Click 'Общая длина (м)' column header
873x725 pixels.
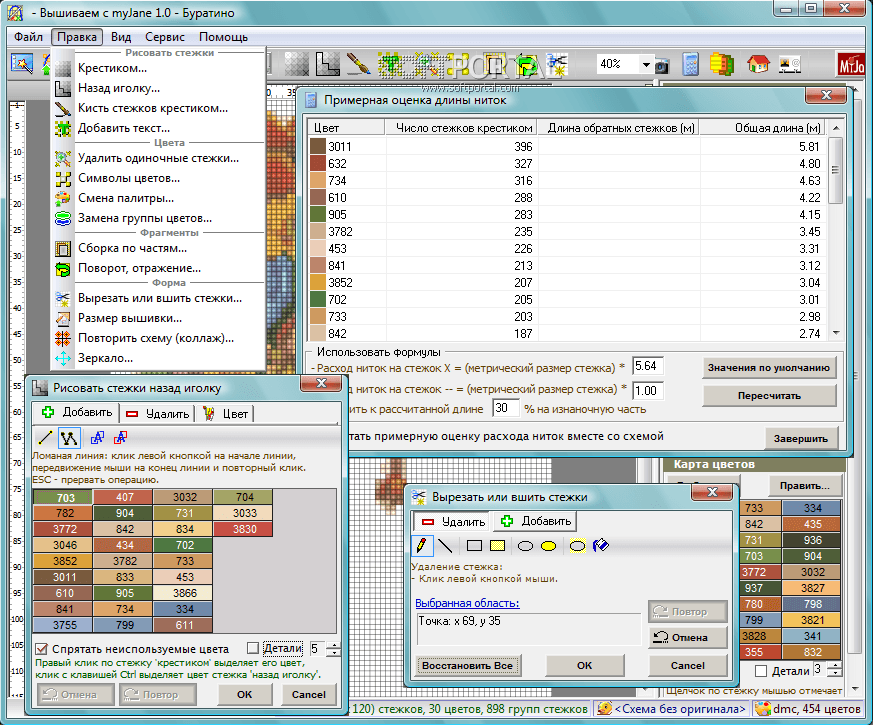pyautogui.click(x=762, y=128)
